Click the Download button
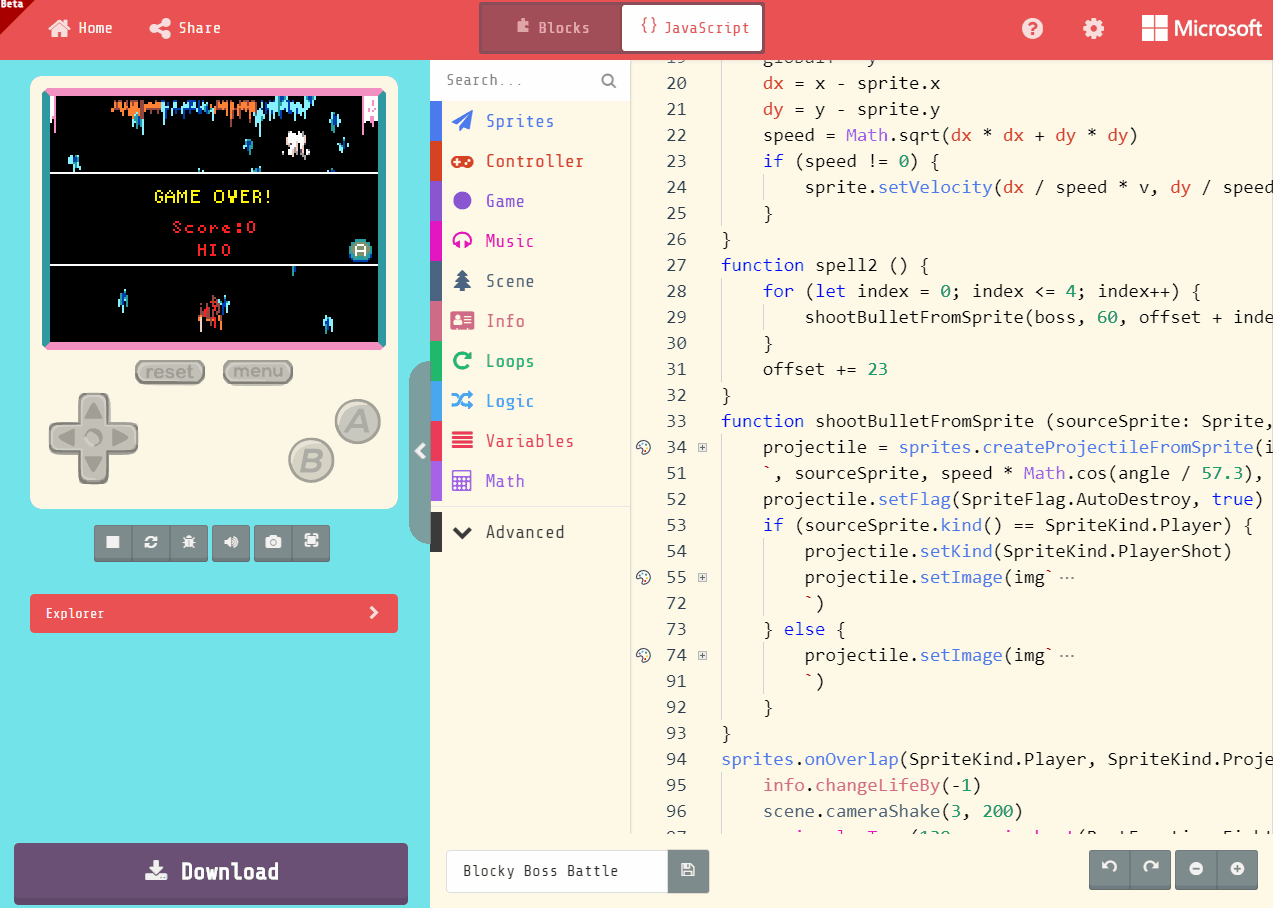This screenshot has width=1273, height=908. tap(211, 871)
